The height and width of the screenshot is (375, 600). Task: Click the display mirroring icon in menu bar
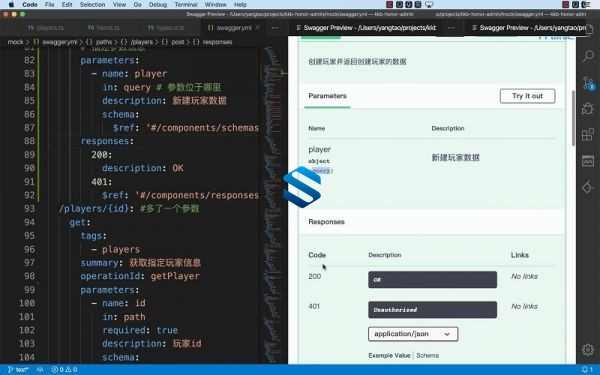pyautogui.click(x=429, y=5)
